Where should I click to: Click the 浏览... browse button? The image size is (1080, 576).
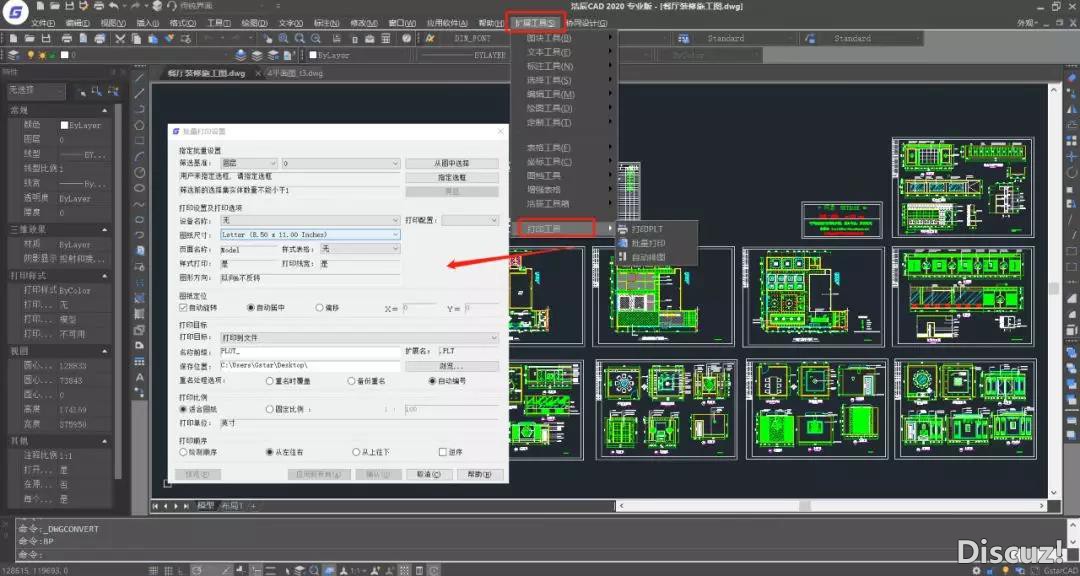[x=451, y=366]
